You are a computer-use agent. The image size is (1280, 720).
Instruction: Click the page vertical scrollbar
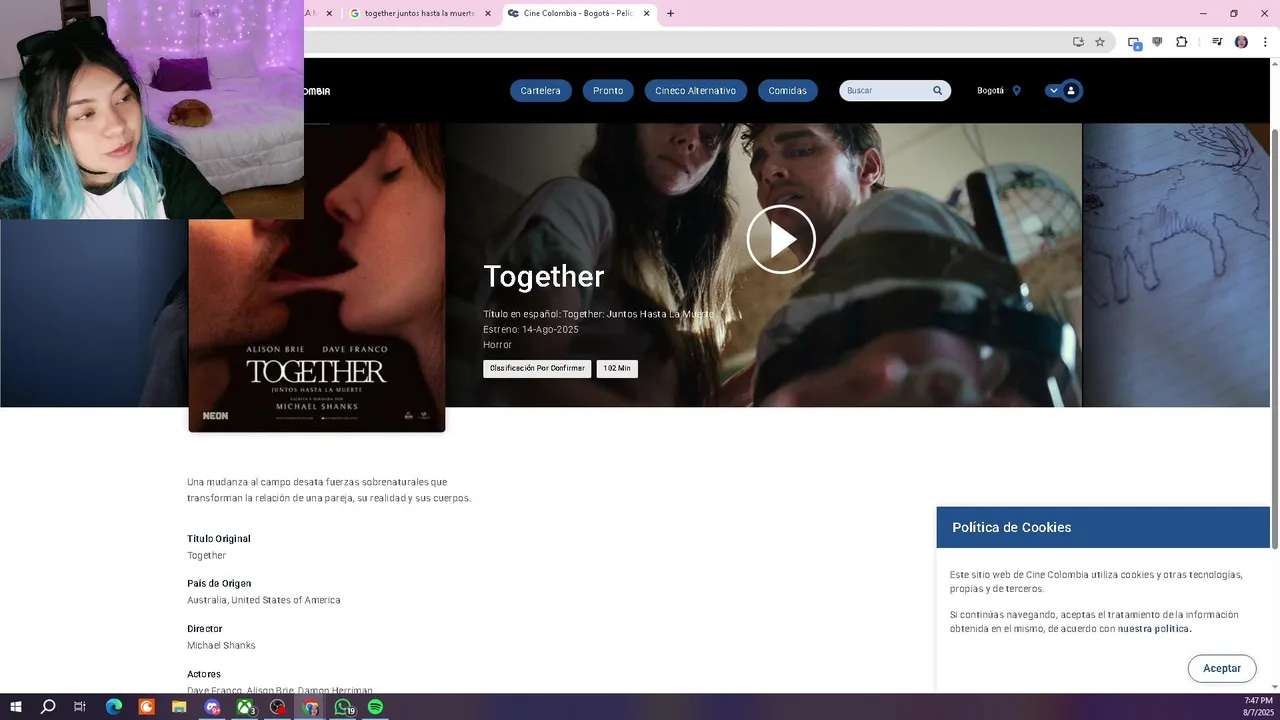click(x=1274, y=338)
